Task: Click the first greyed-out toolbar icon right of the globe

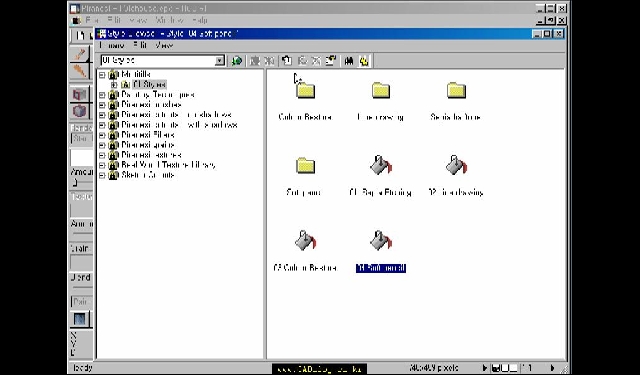Action: click(255, 61)
